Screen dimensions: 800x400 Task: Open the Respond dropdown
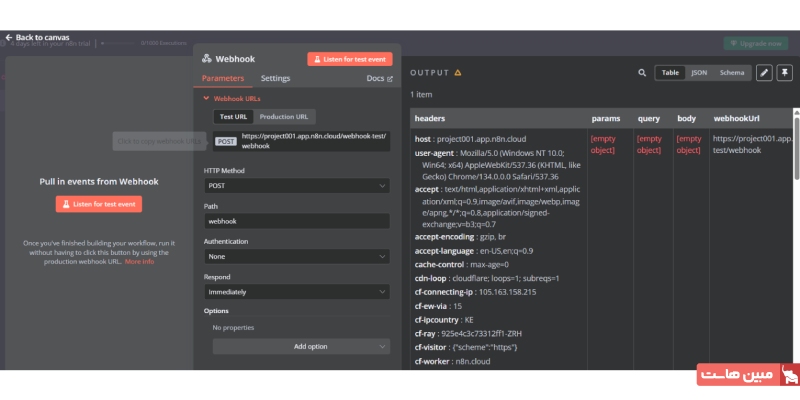[x=297, y=292]
